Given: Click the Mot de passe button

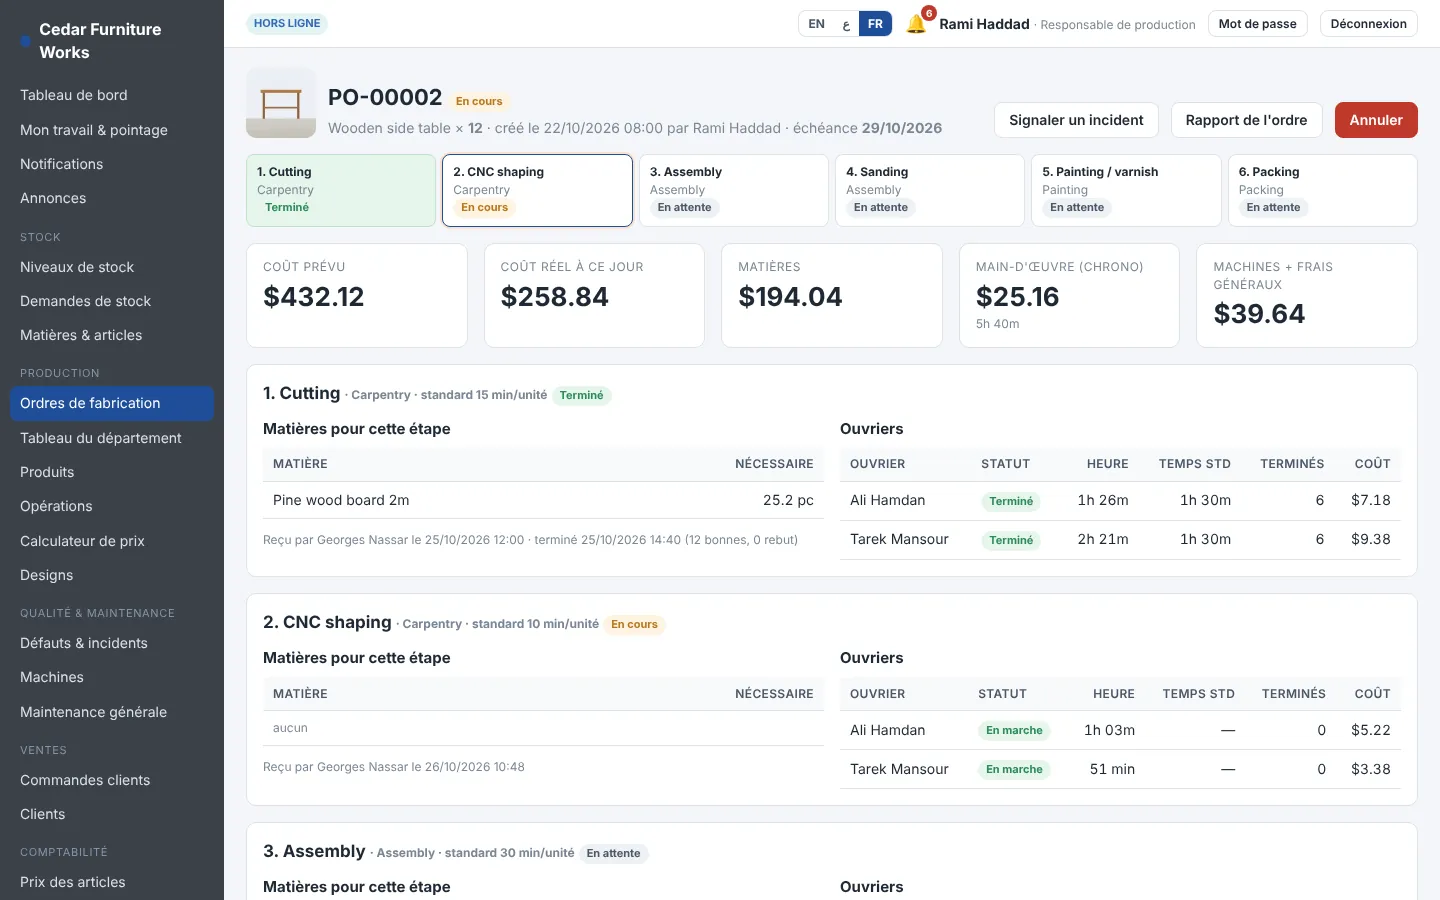Looking at the screenshot, I should (x=1257, y=24).
